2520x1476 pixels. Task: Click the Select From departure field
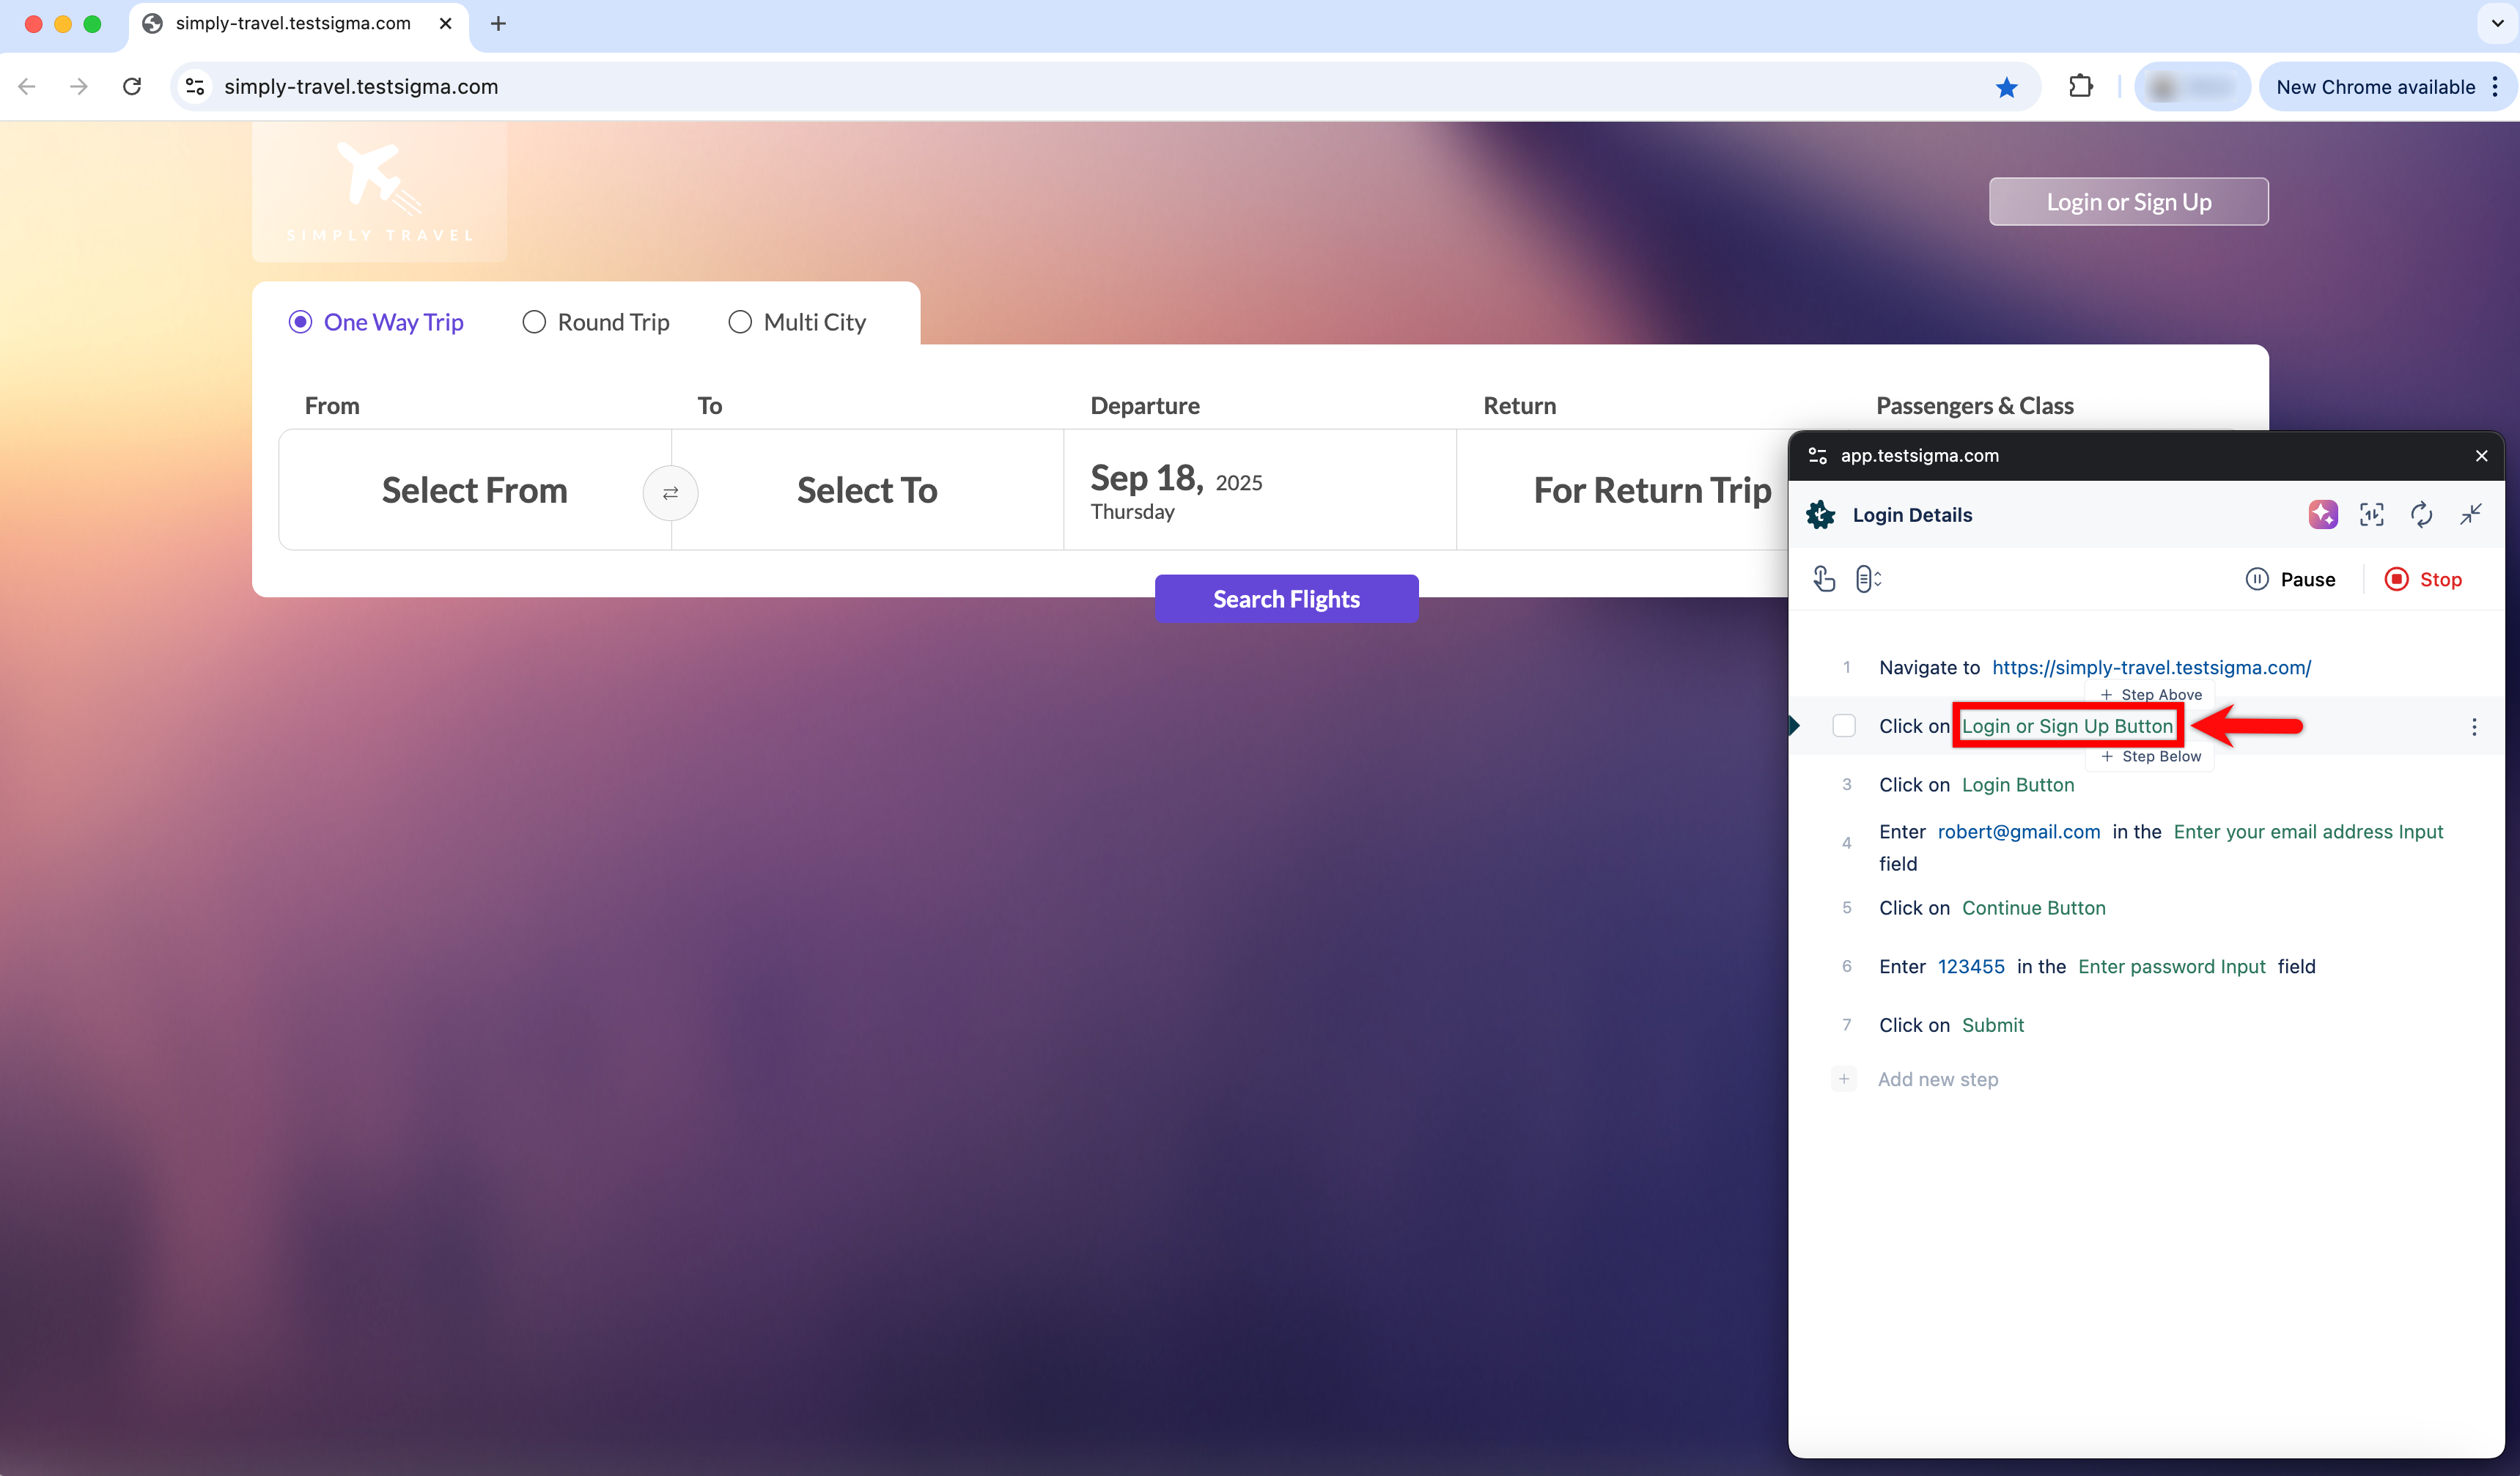pos(474,490)
